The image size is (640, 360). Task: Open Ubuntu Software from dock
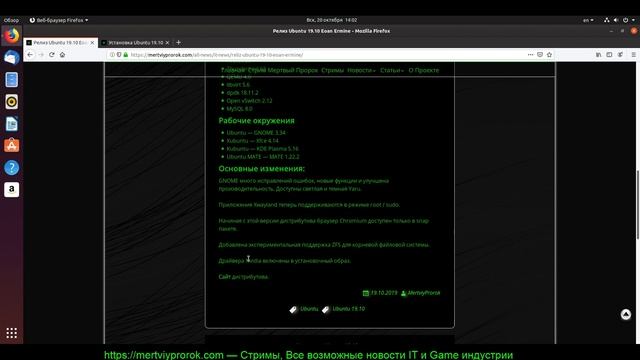tap(11, 146)
